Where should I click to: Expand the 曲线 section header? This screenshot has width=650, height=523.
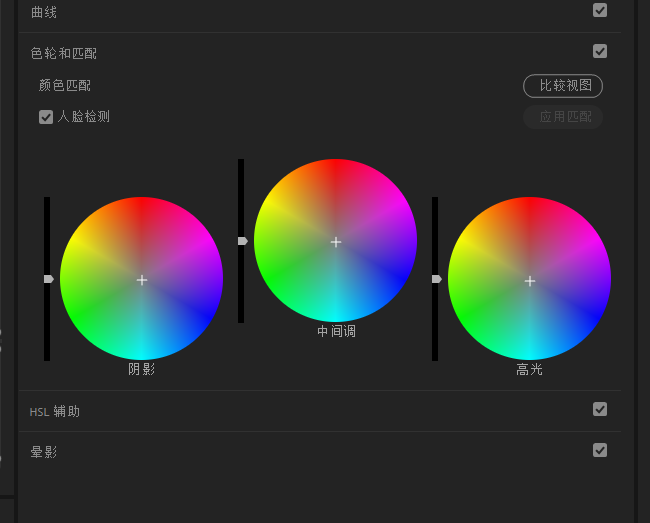pos(45,11)
